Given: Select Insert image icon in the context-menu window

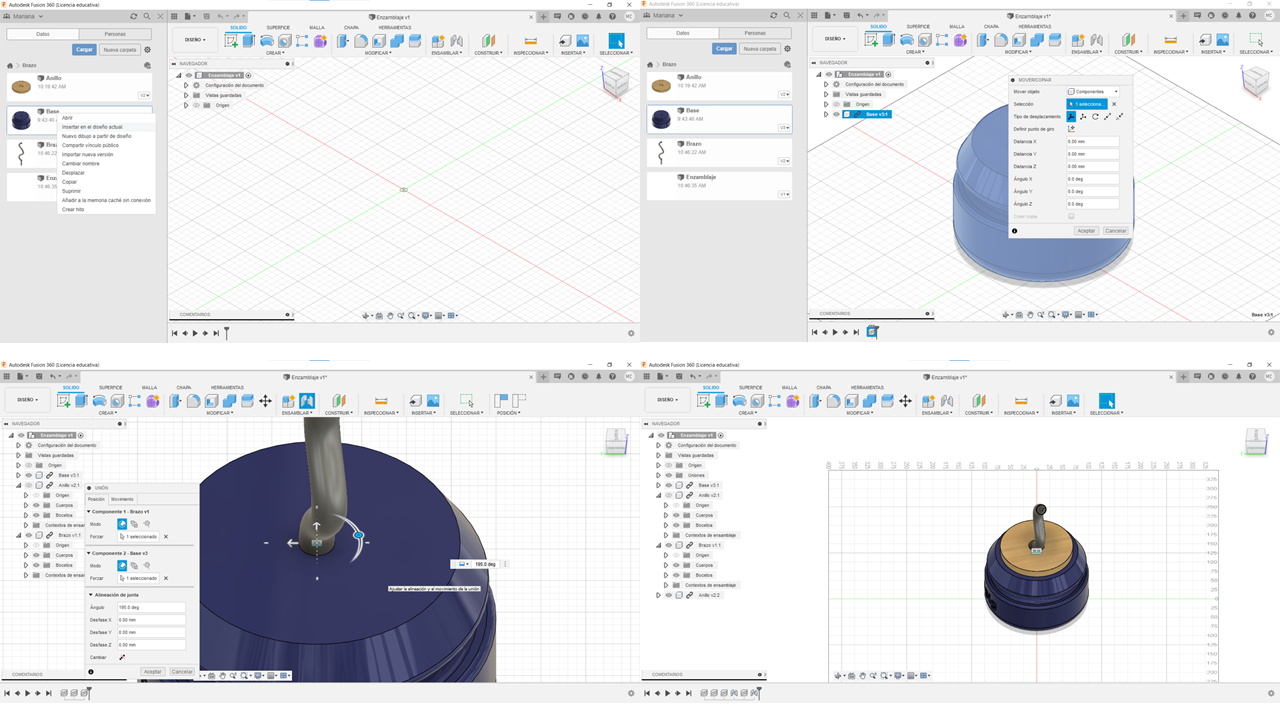Looking at the screenshot, I should tap(582, 41).
